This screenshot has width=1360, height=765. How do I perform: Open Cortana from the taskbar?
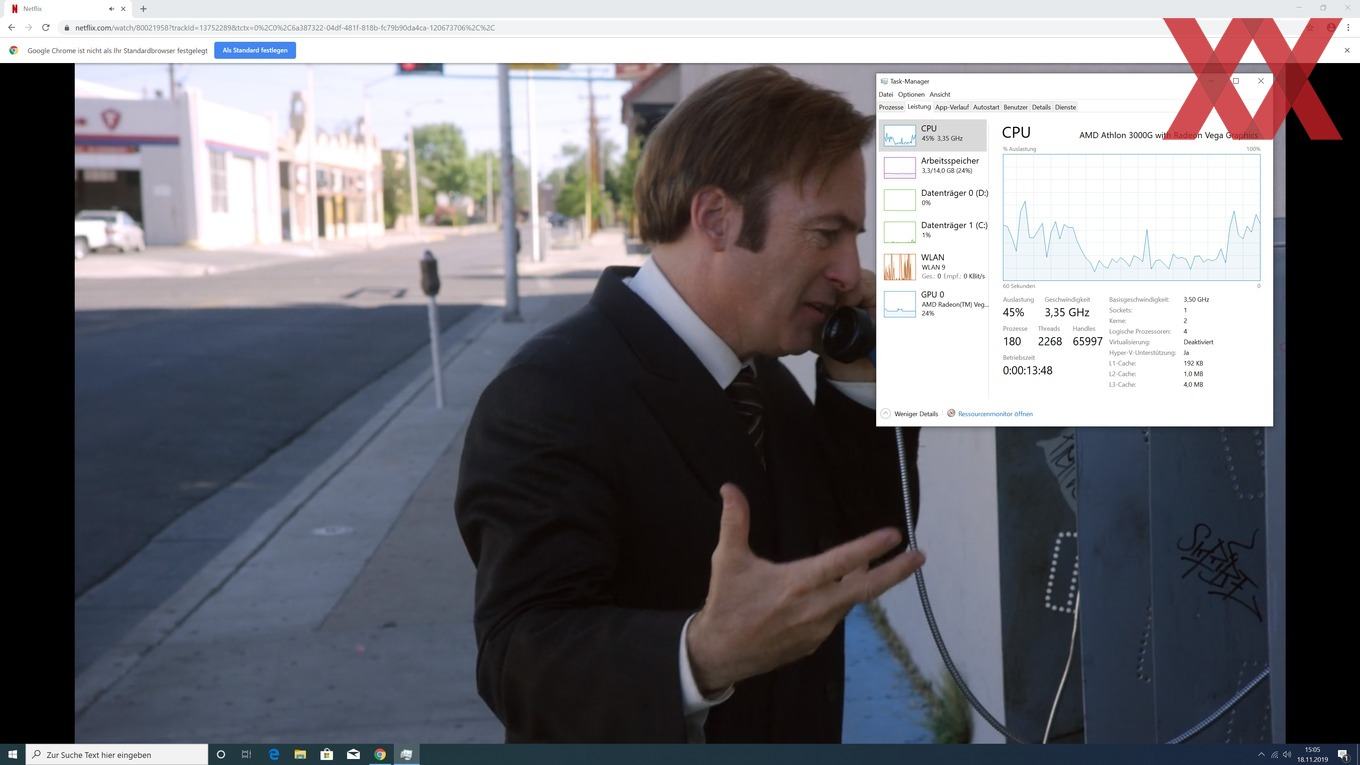221,754
